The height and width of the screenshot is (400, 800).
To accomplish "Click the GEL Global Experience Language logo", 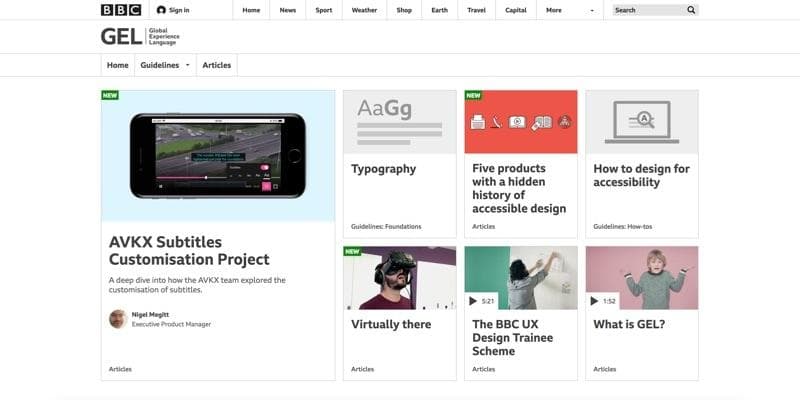I will (x=140, y=37).
